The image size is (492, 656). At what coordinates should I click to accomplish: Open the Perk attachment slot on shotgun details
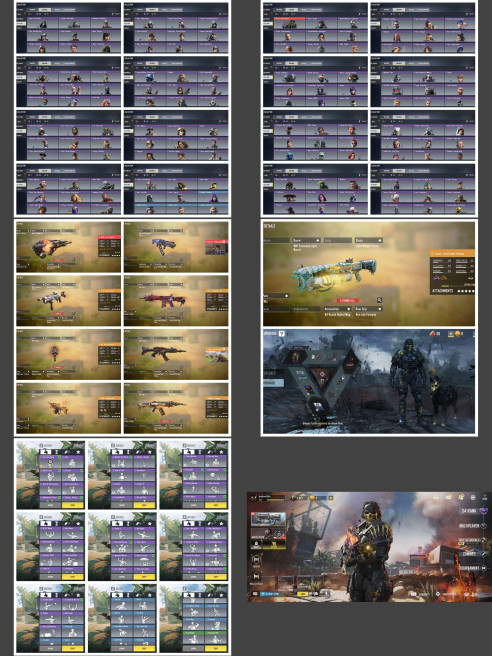coord(276,296)
